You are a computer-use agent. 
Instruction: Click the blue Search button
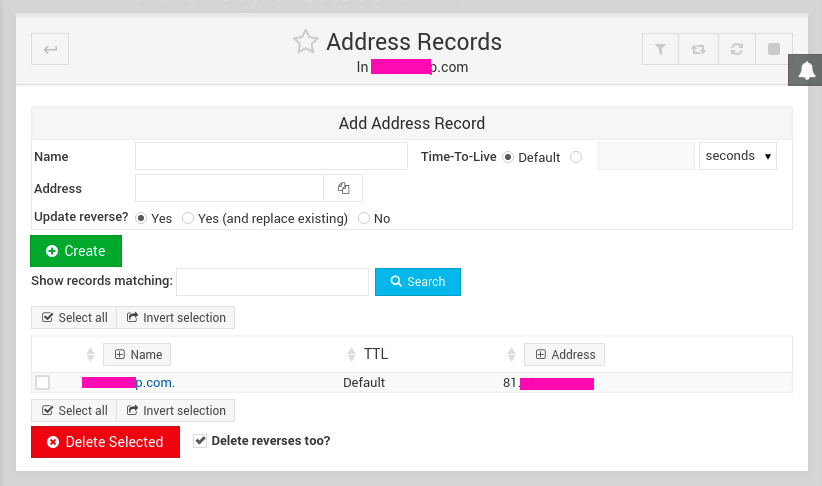[417, 282]
